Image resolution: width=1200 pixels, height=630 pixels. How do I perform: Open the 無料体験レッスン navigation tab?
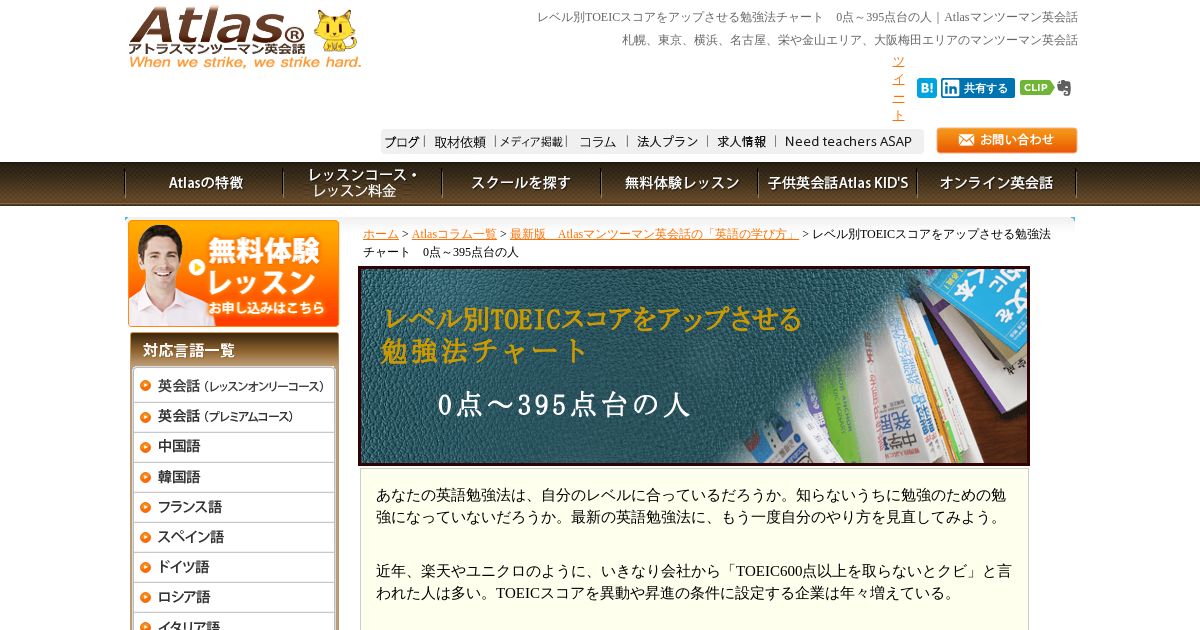coord(680,183)
